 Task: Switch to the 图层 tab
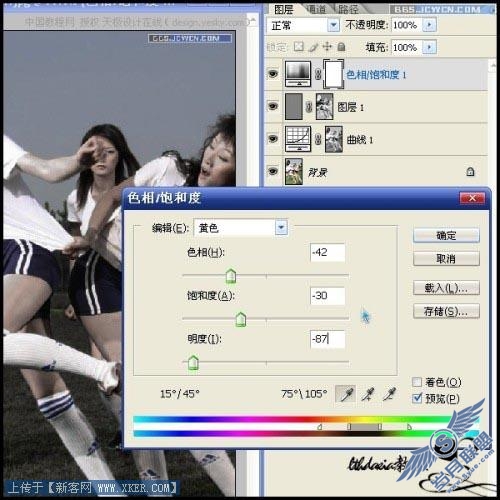click(x=283, y=9)
